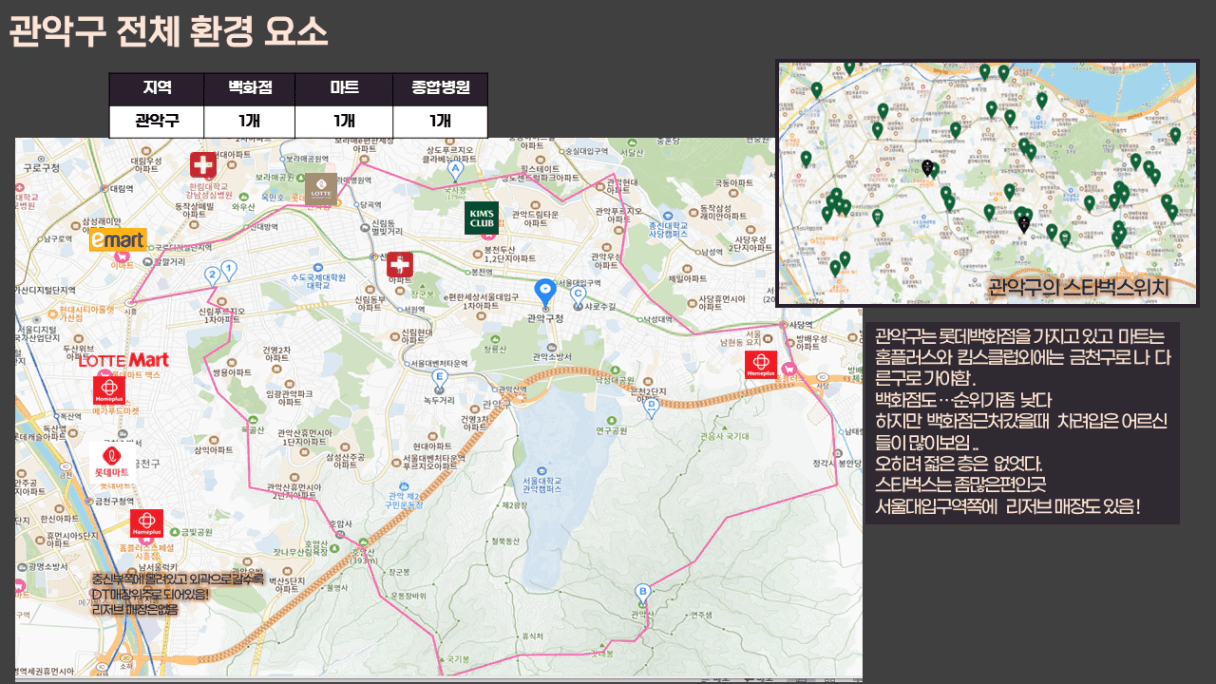Click the note line 백화점도…순위가좀 낮다

[963, 400]
